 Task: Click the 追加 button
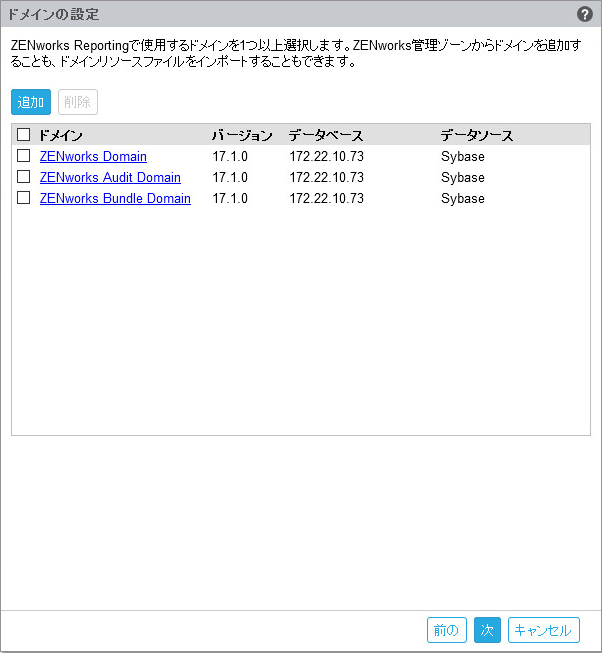(31, 102)
